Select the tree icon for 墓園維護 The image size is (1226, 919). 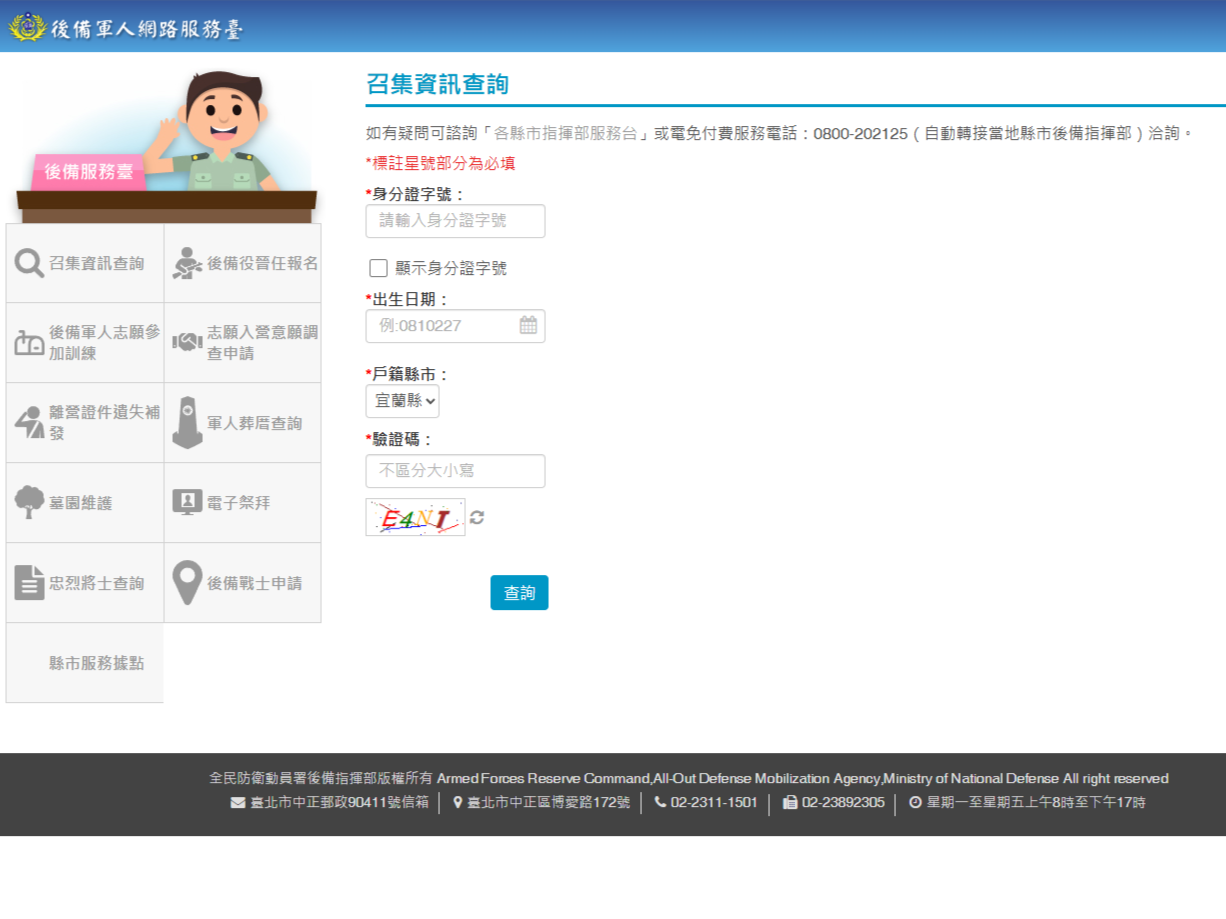coord(28,501)
